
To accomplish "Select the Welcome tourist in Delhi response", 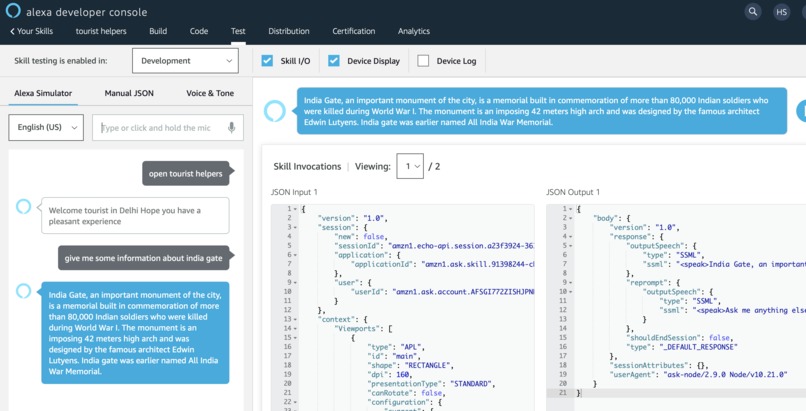I will [135, 216].
